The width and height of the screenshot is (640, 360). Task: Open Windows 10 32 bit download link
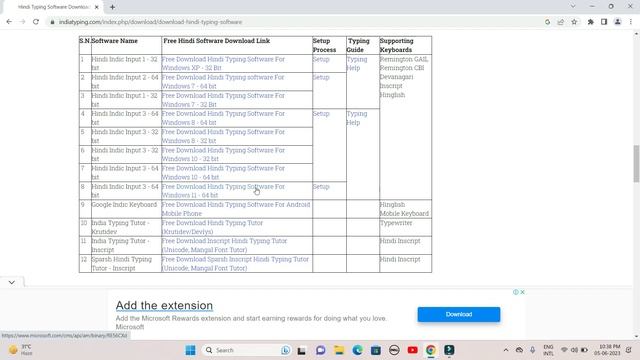coord(223,154)
